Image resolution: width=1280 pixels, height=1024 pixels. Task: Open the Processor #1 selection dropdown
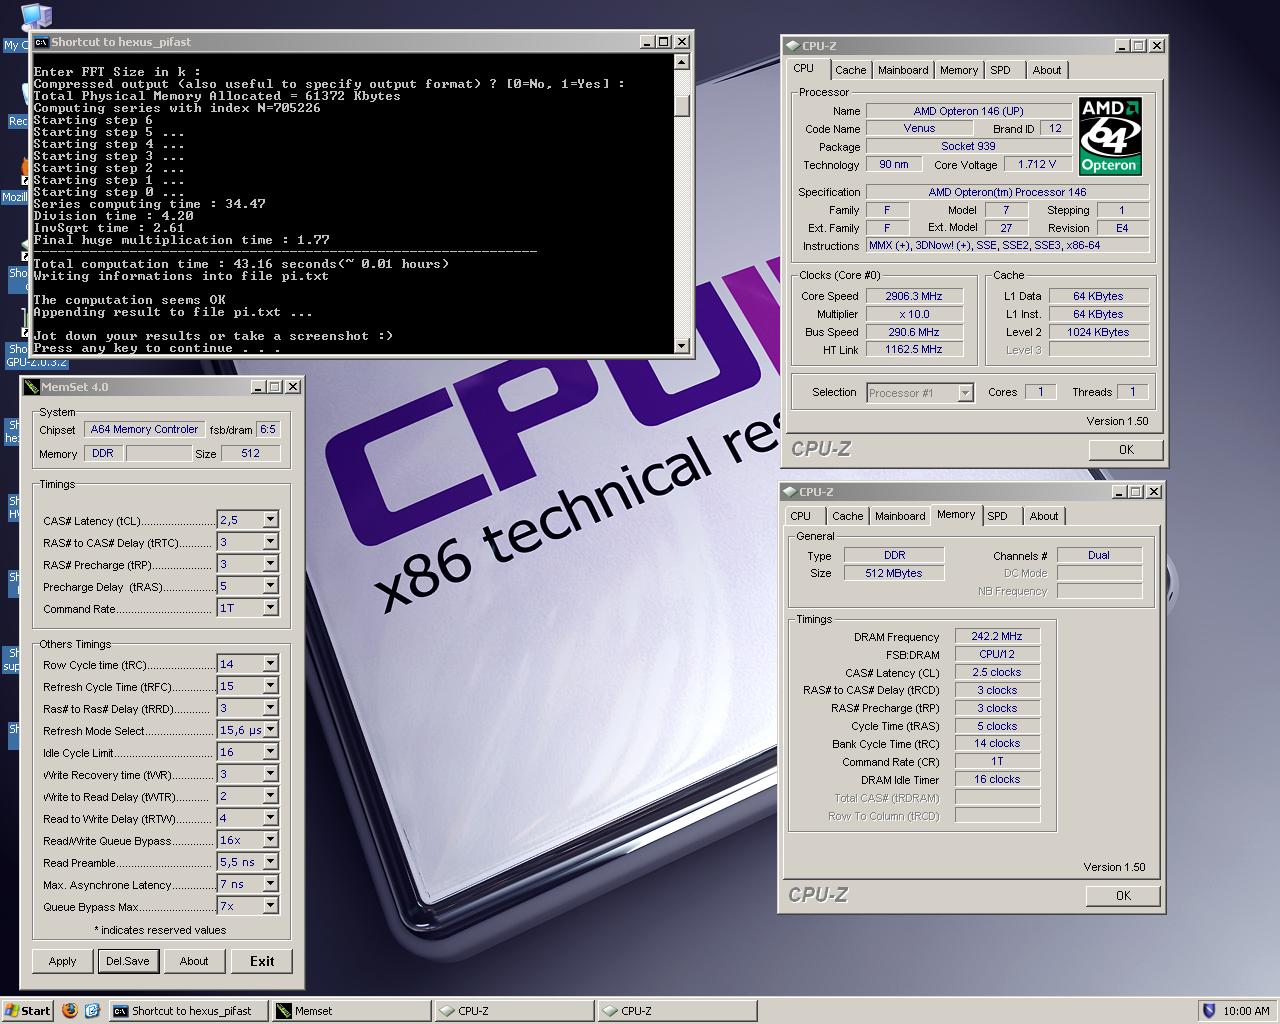pos(965,393)
